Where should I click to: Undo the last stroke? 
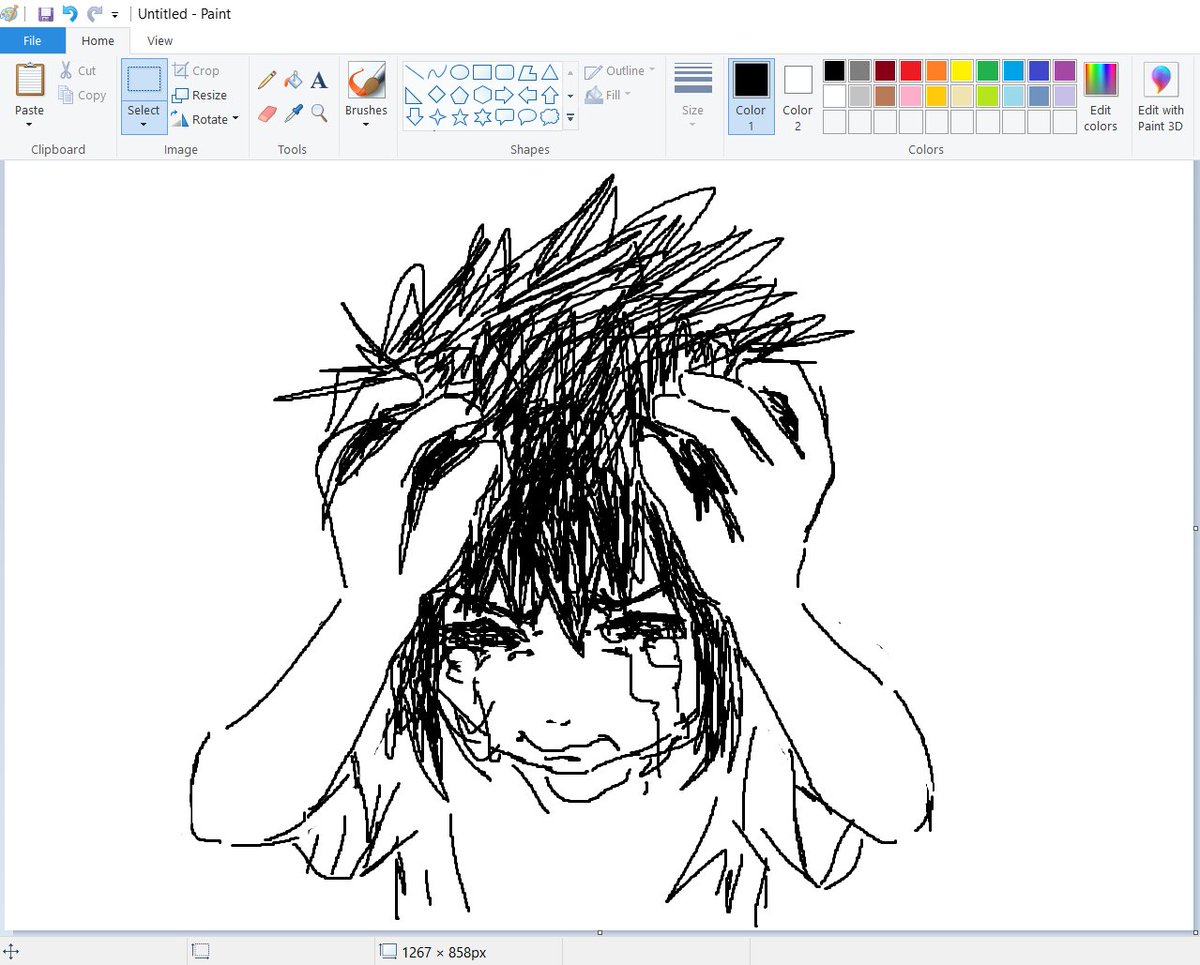click(70, 14)
